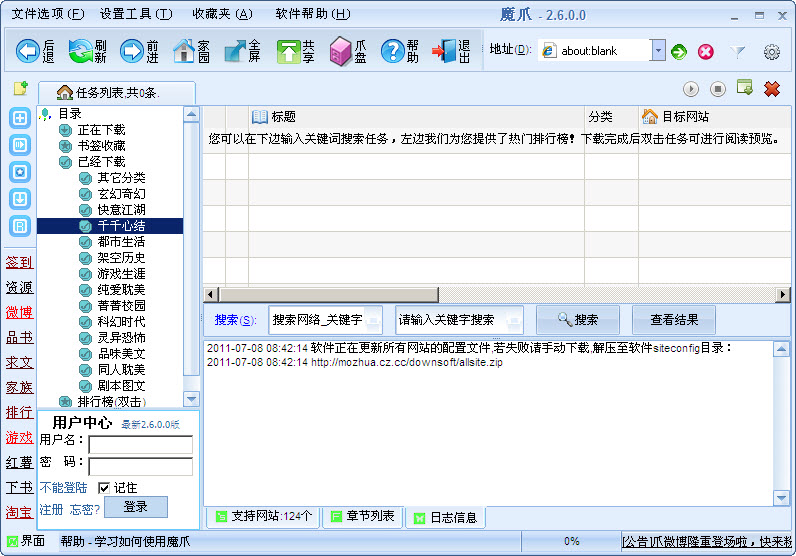Select the 任务列表 tab
This screenshot has height=556, width=796.
coord(117,93)
